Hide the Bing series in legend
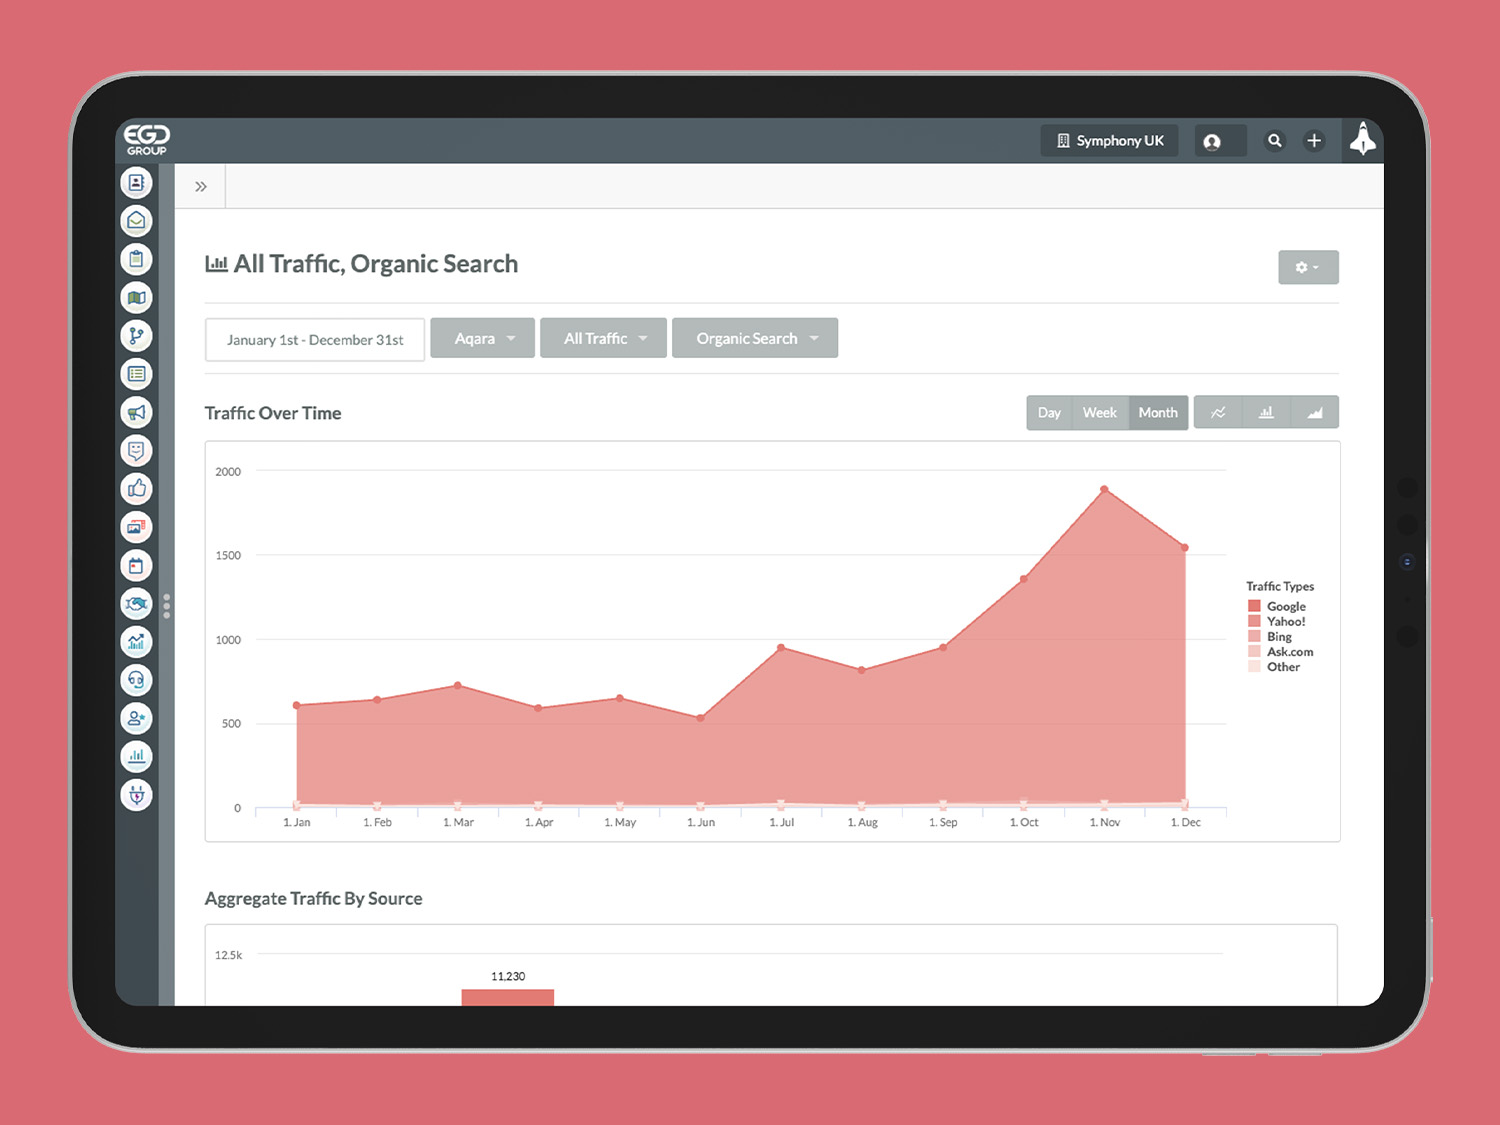1500x1125 pixels. click(x=1278, y=636)
